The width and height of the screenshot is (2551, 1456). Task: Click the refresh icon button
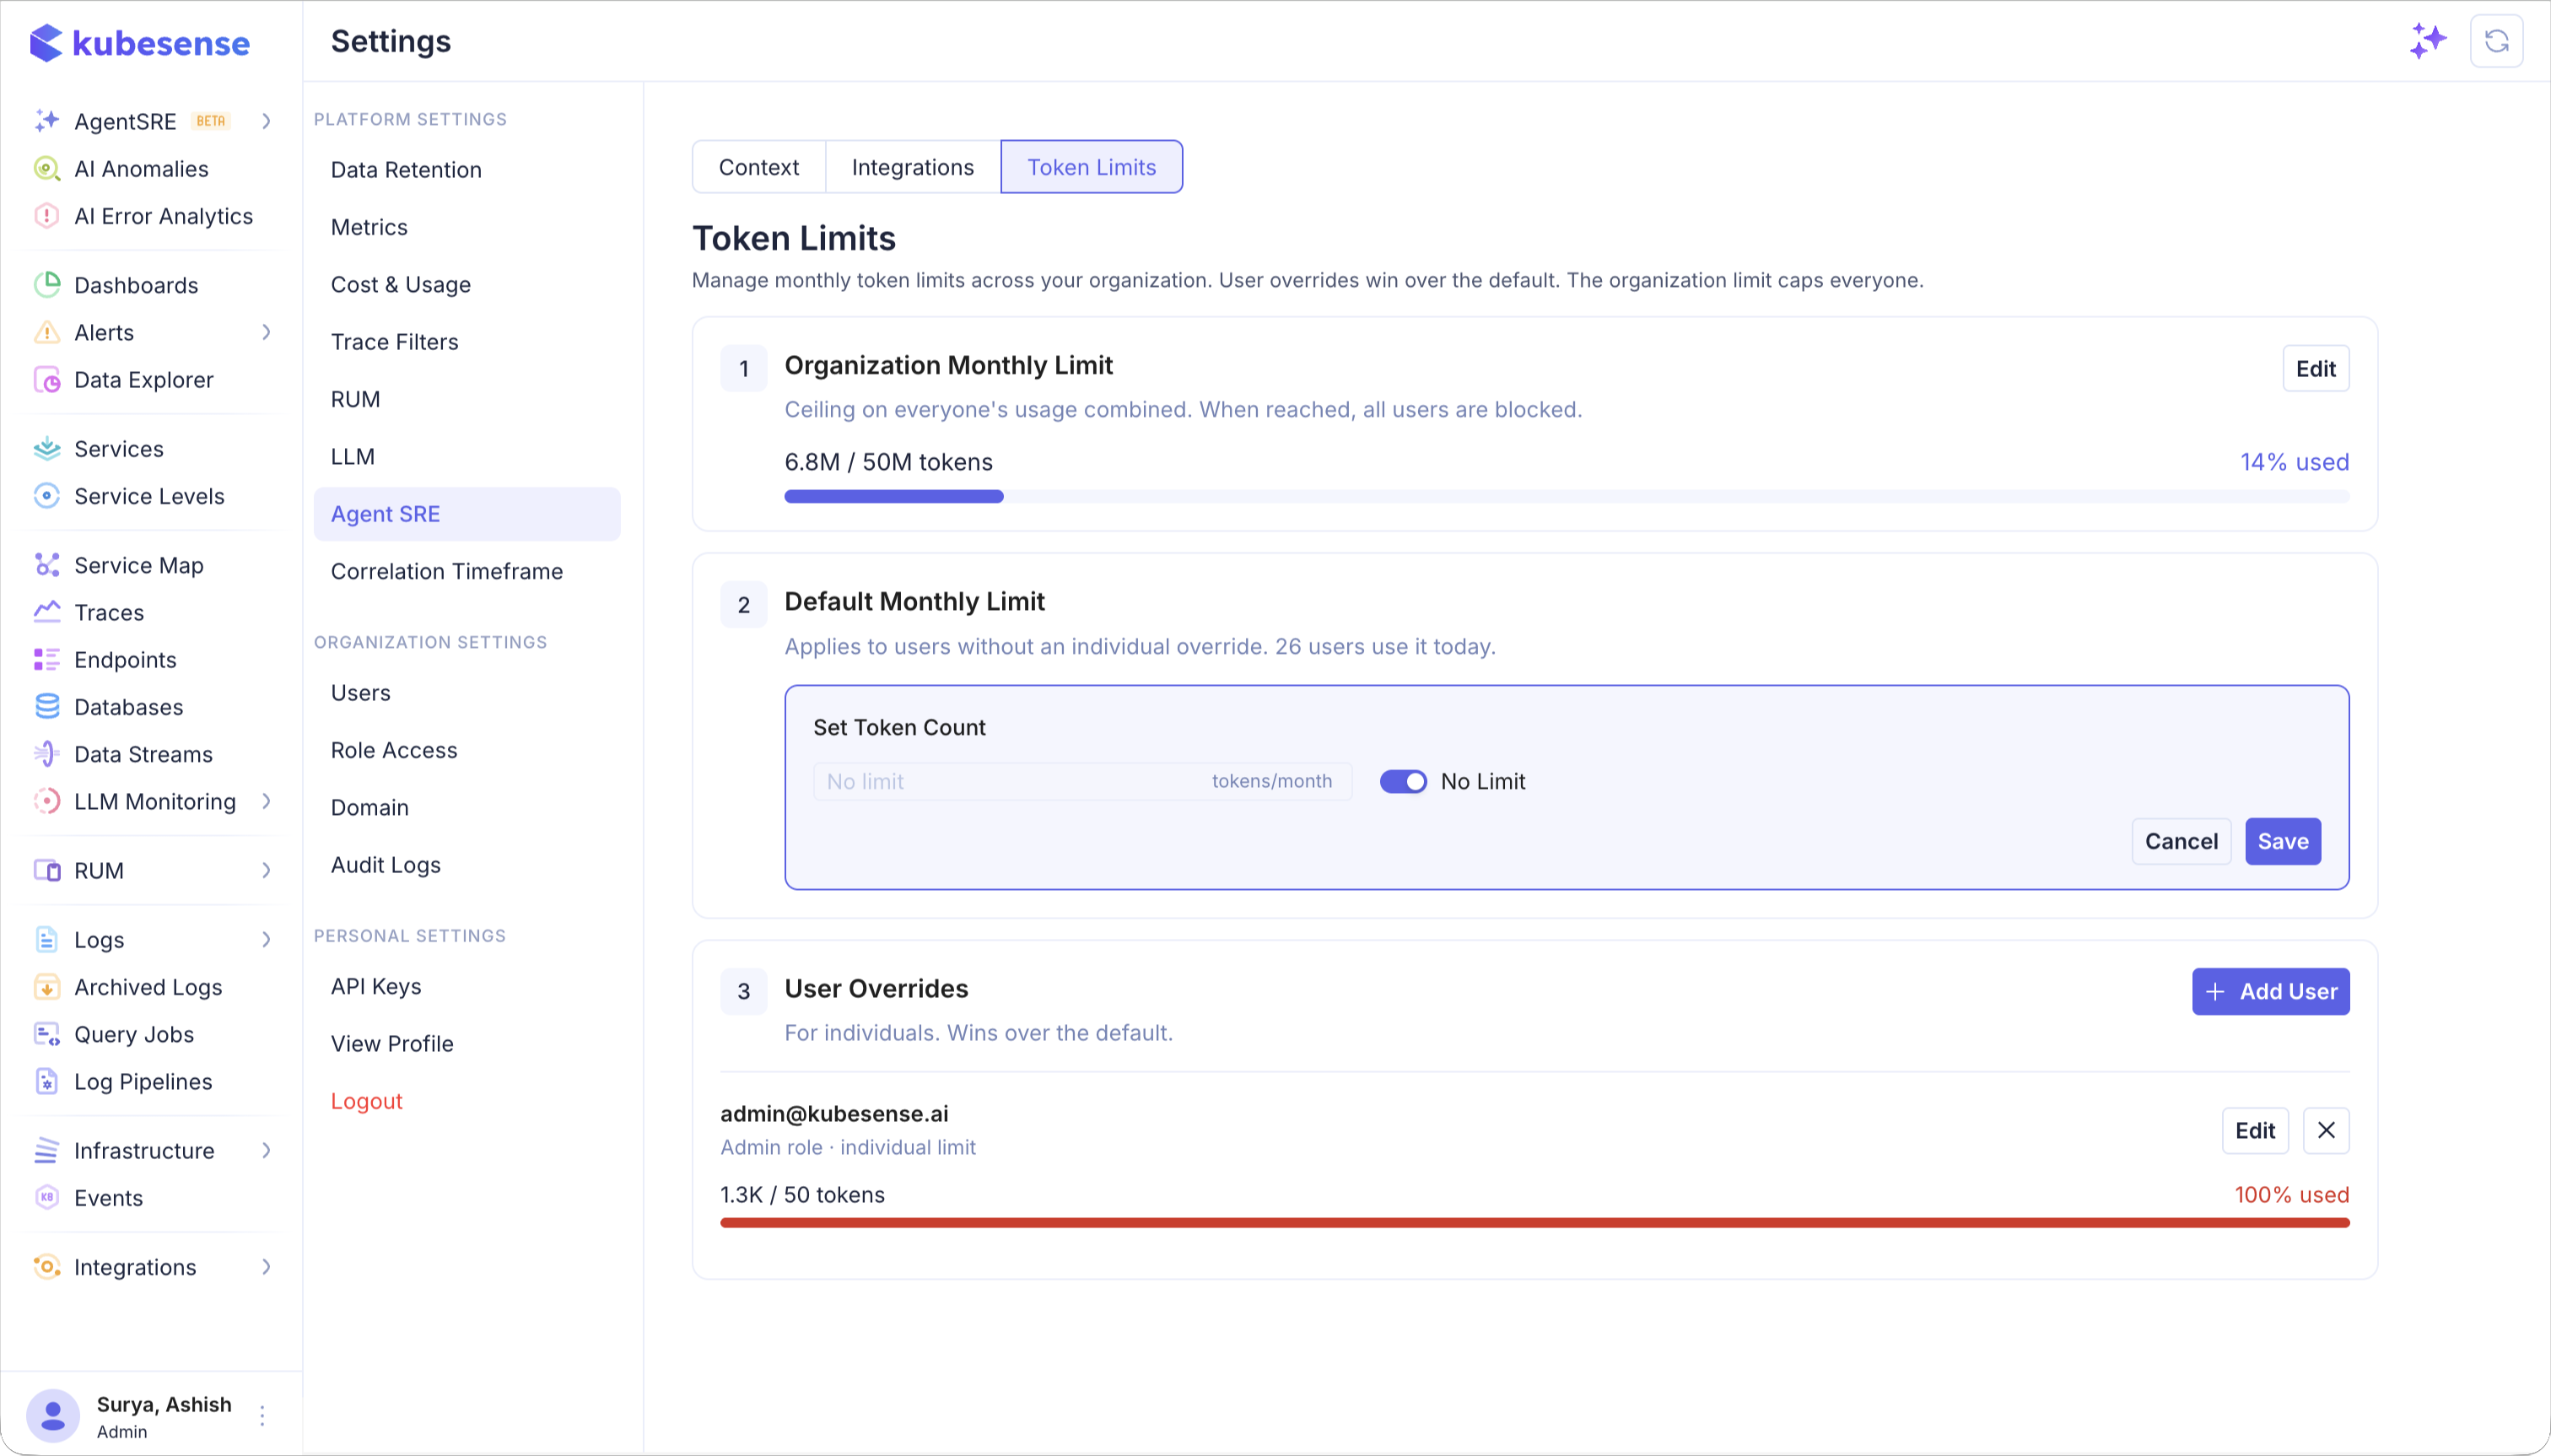coord(2497,41)
